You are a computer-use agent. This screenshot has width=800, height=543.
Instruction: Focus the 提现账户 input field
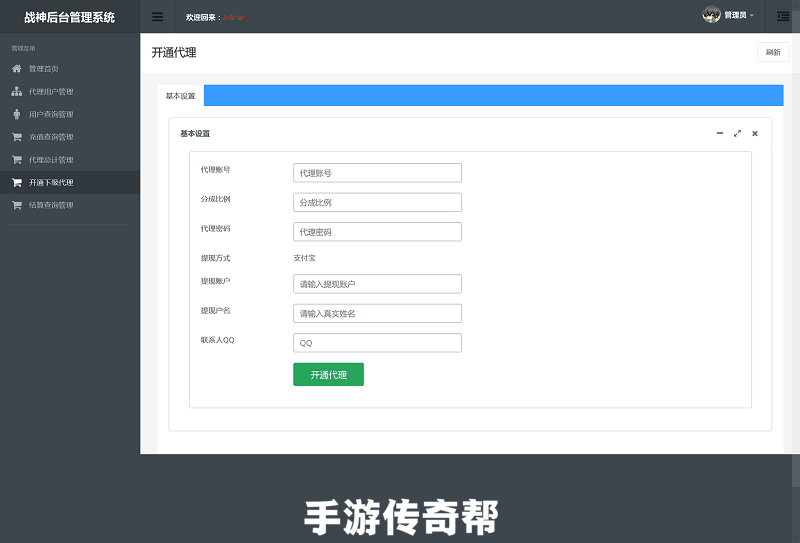(378, 284)
